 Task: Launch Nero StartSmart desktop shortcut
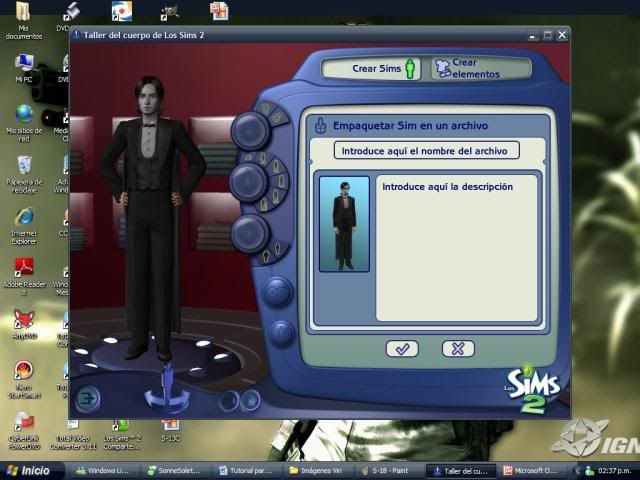tap(24, 380)
